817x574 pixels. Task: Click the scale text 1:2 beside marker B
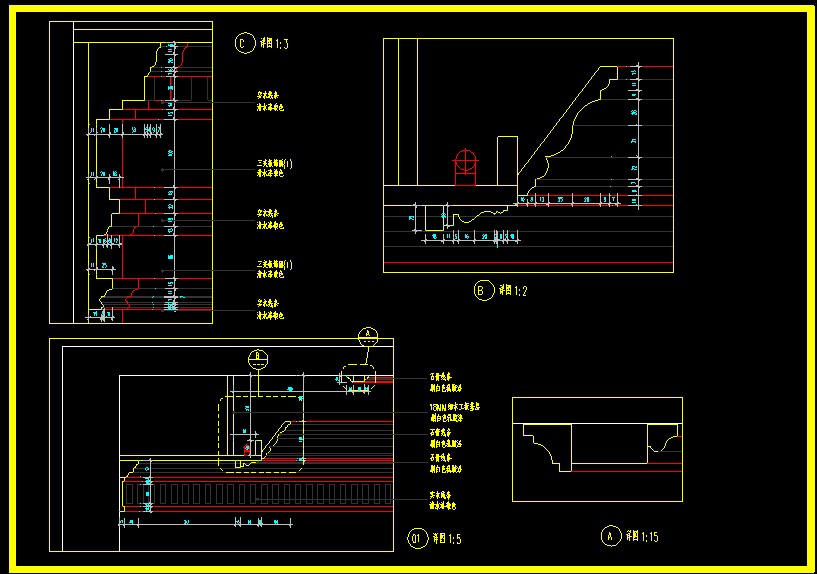[520, 291]
